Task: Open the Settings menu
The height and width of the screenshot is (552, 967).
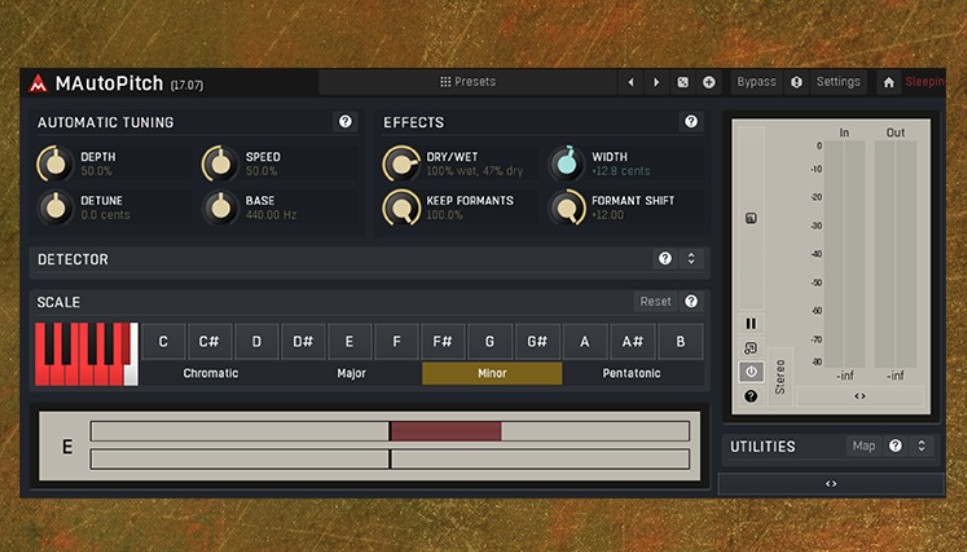Action: click(x=838, y=82)
